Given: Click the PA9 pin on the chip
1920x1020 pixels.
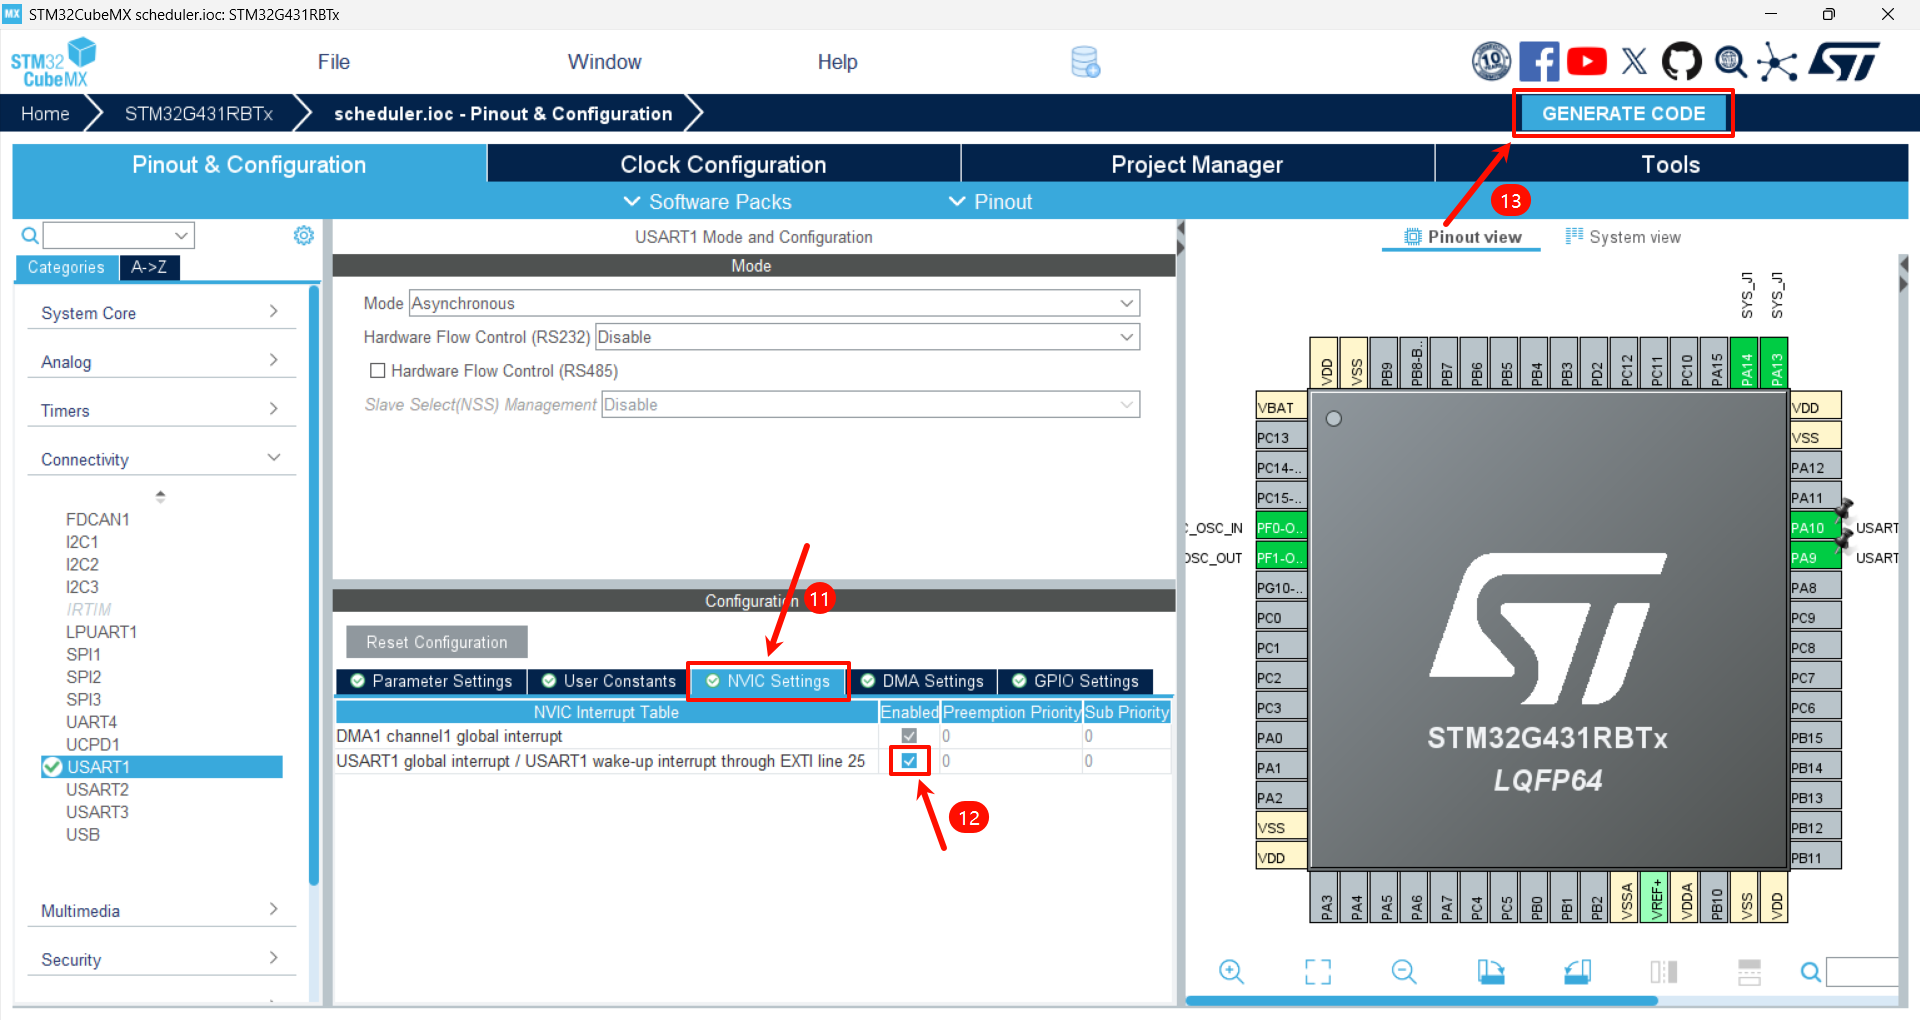Looking at the screenshot, I should (1814, 557).
